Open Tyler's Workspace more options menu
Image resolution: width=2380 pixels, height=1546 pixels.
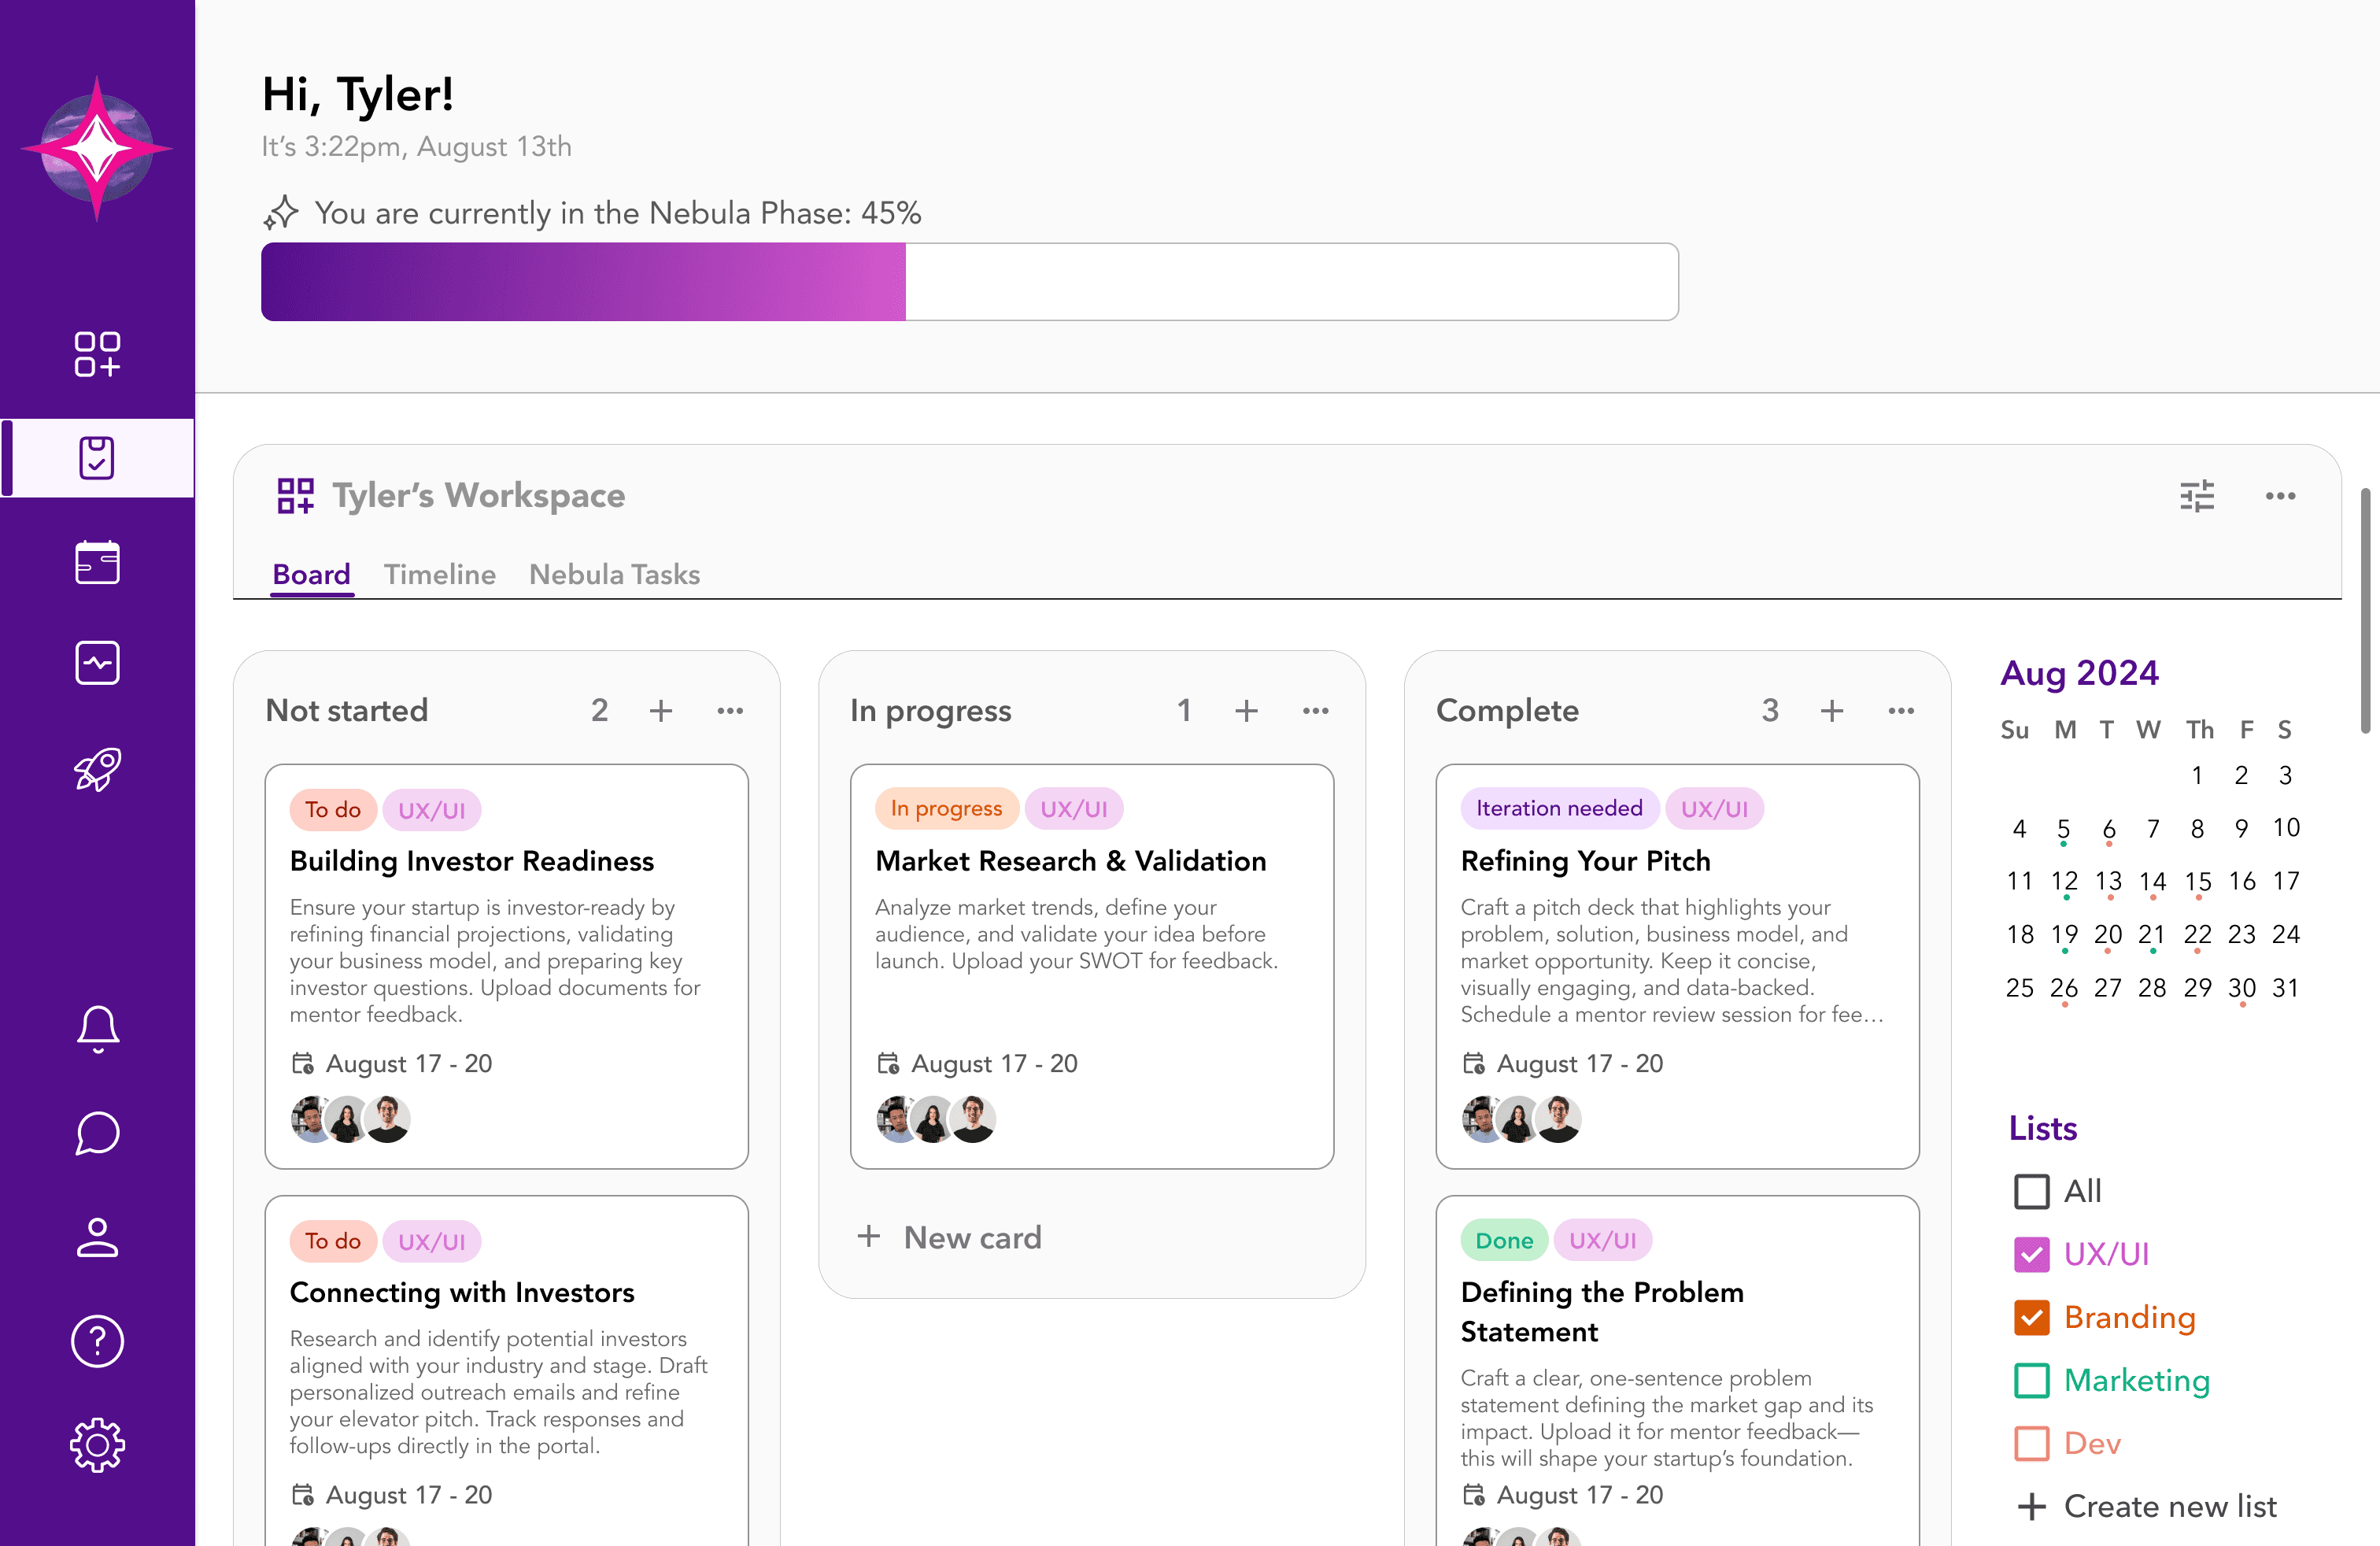tap(2280, 496)
